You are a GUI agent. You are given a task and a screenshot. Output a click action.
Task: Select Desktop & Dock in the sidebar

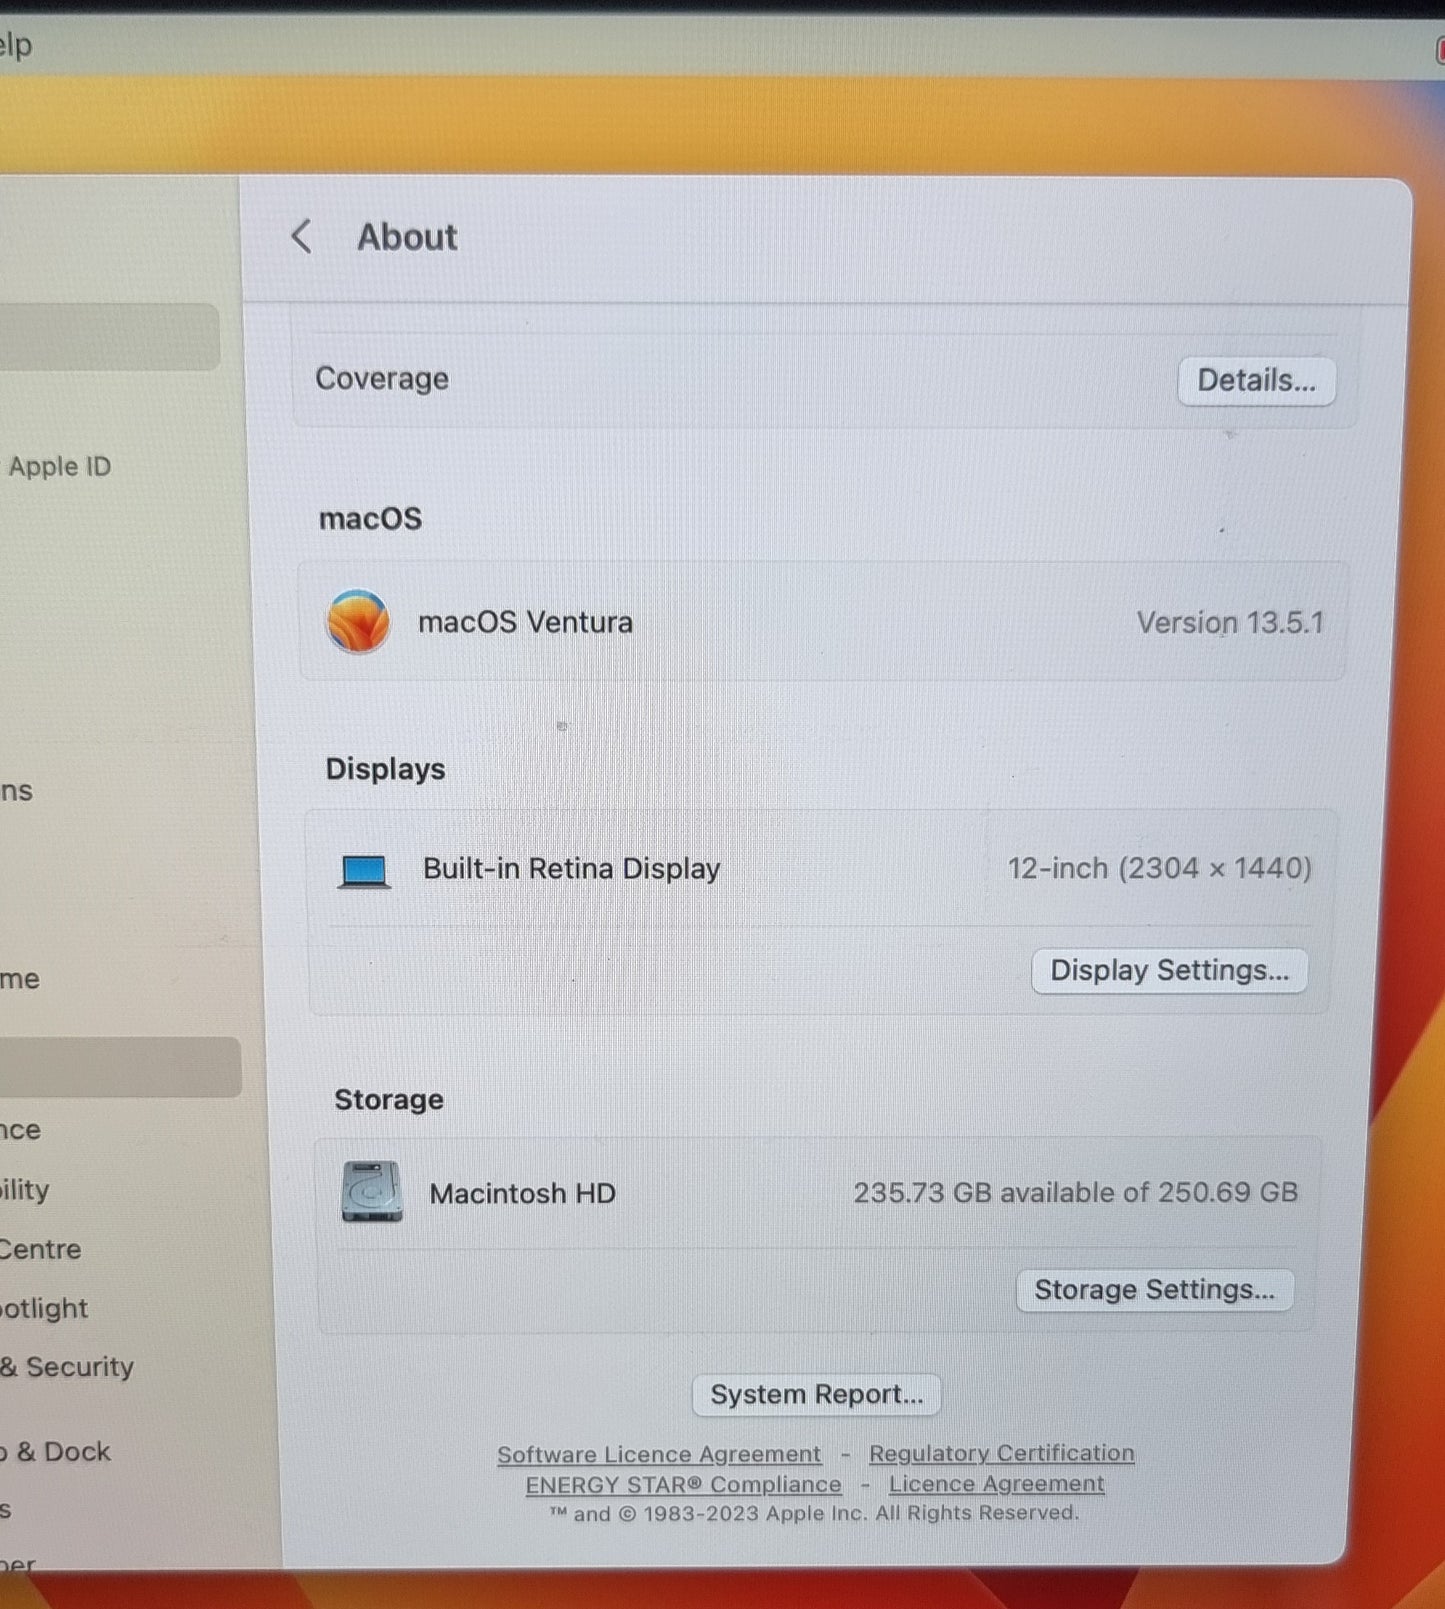[x=56, y=1452]
